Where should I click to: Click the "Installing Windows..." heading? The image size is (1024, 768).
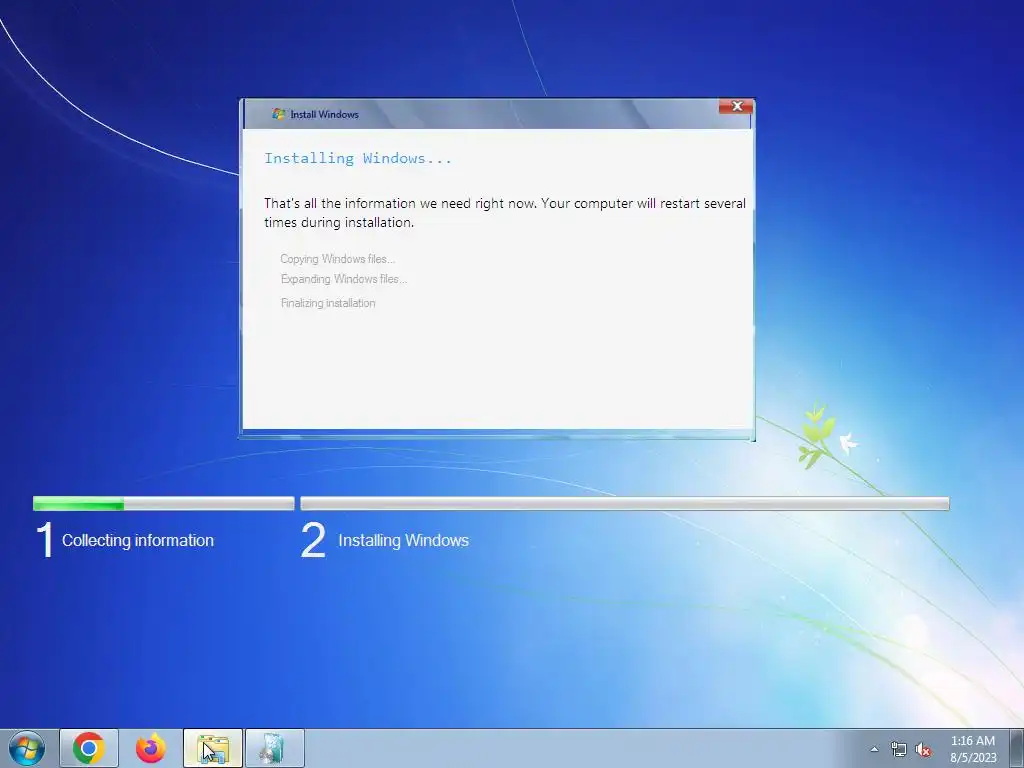pos(358,158)
